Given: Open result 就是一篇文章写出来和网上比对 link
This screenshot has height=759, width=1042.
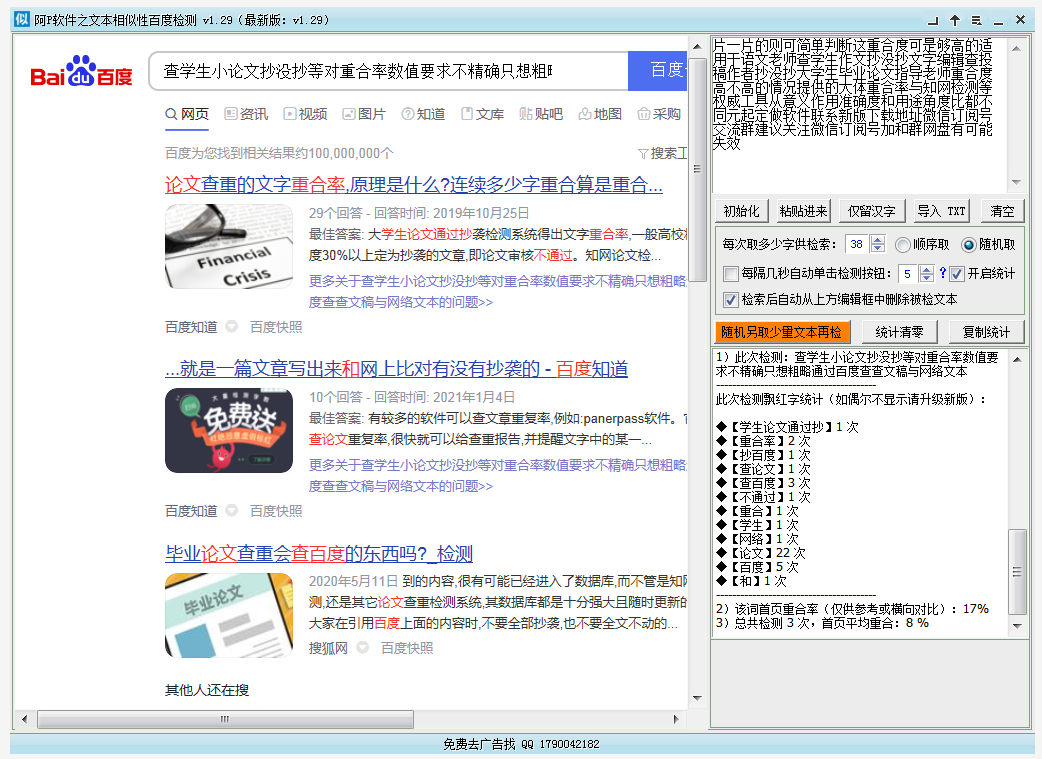Looking at the screenshot, I should pos(396,369).
